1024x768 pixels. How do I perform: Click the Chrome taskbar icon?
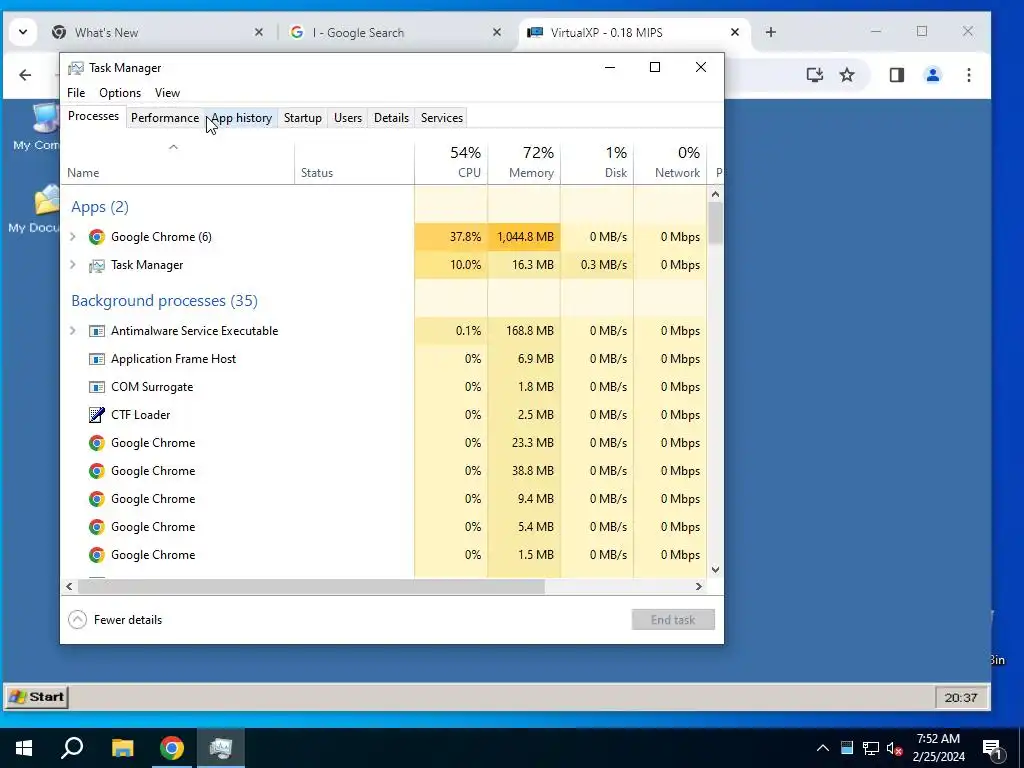click(172, 748)
